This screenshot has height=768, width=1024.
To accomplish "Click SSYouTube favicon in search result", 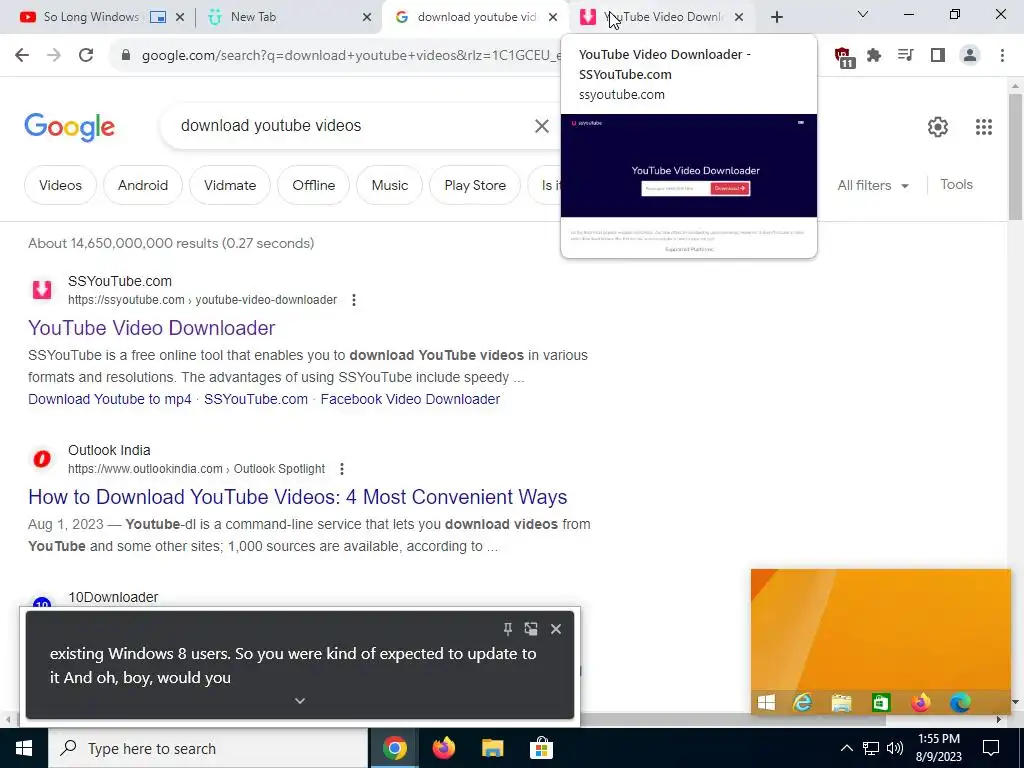I will click(42, 289).
